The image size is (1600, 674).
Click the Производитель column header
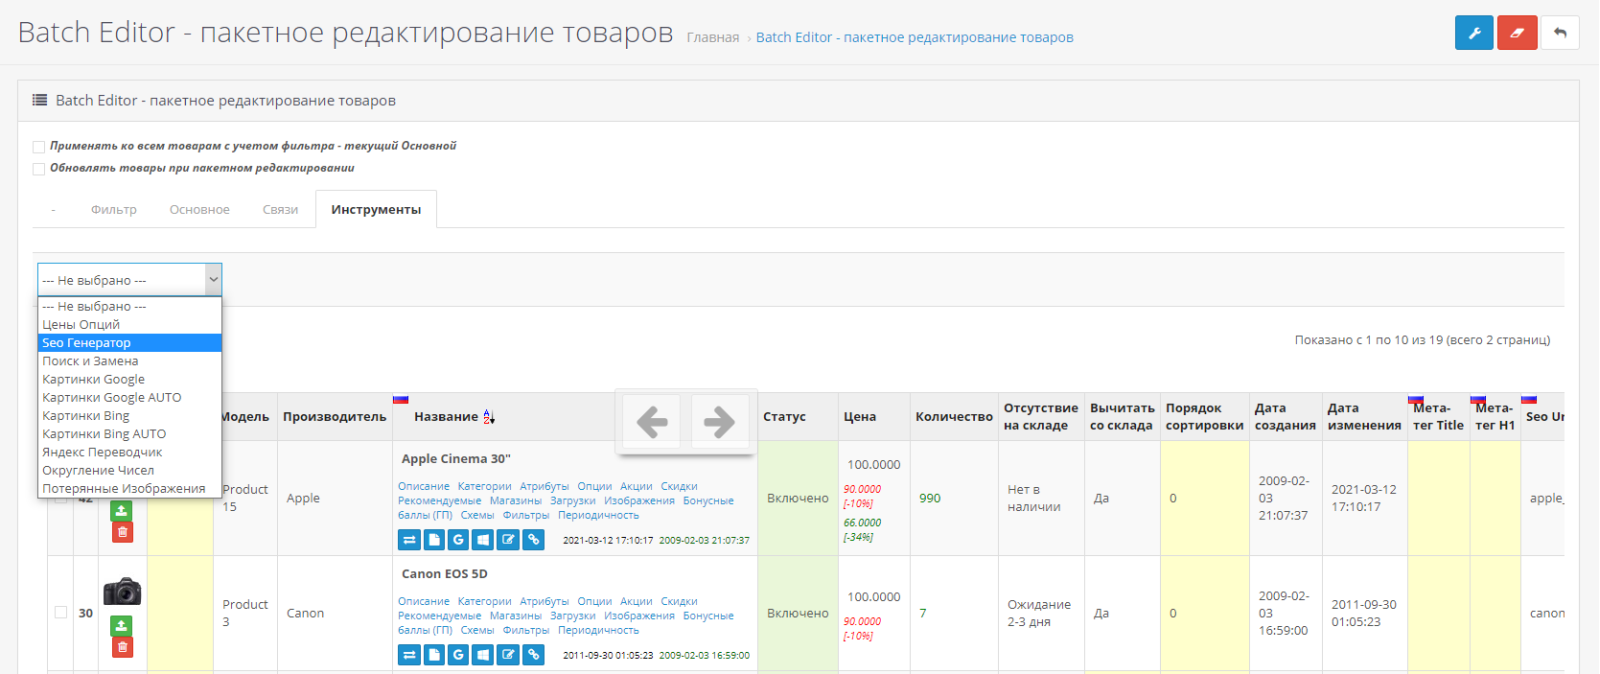[334, 417]
